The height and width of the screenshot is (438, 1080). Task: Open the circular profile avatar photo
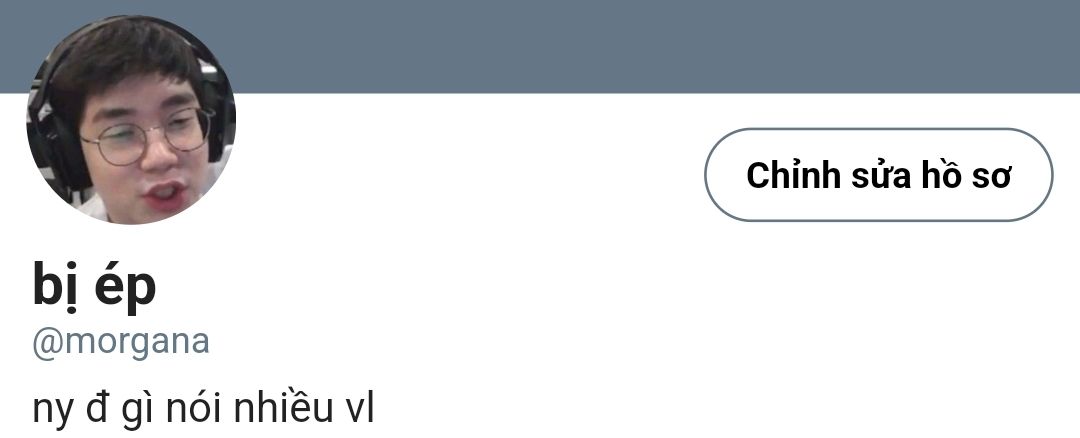point(131,120)
